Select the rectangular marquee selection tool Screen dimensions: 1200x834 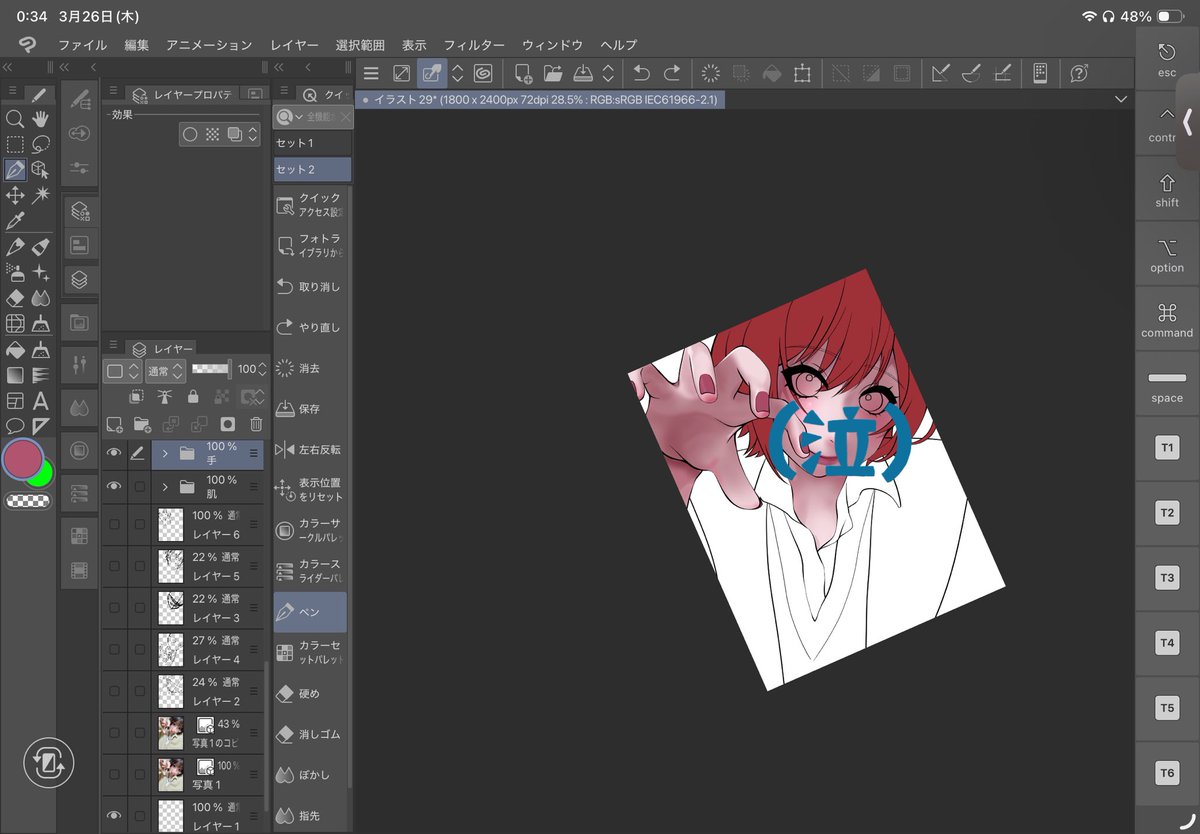point(15,144)
